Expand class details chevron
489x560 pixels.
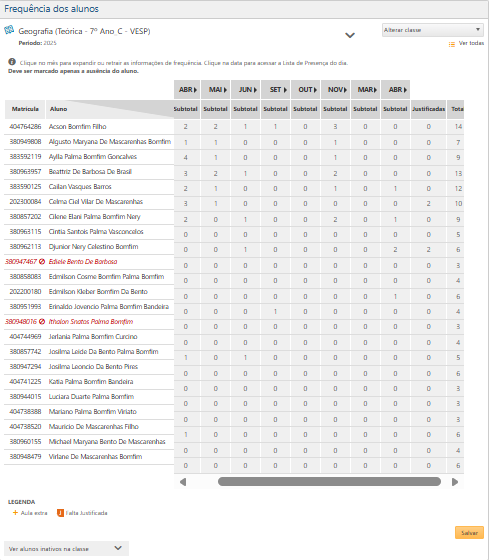click(350, 35)
